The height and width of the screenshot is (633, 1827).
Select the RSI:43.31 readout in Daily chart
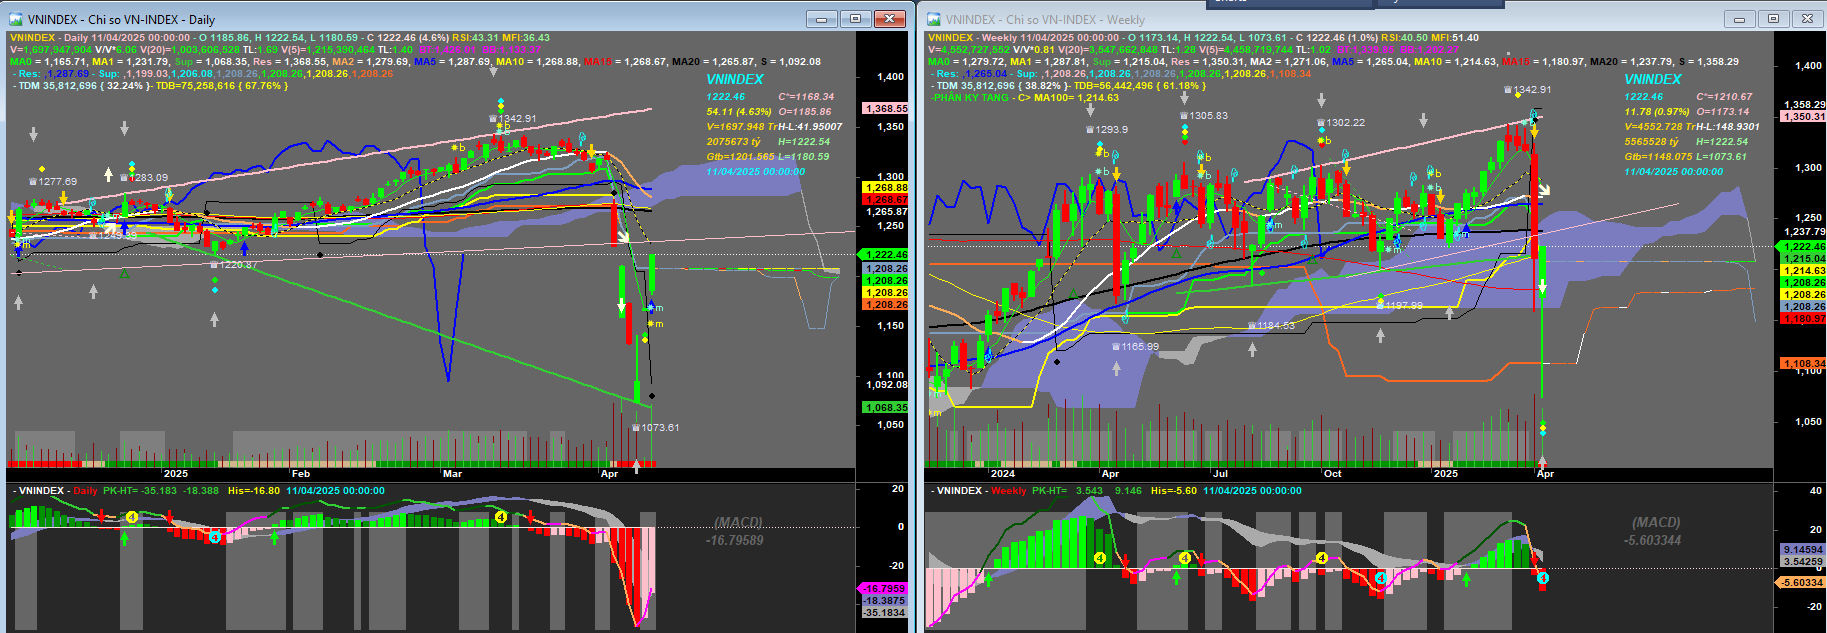(x=476, y=38)
